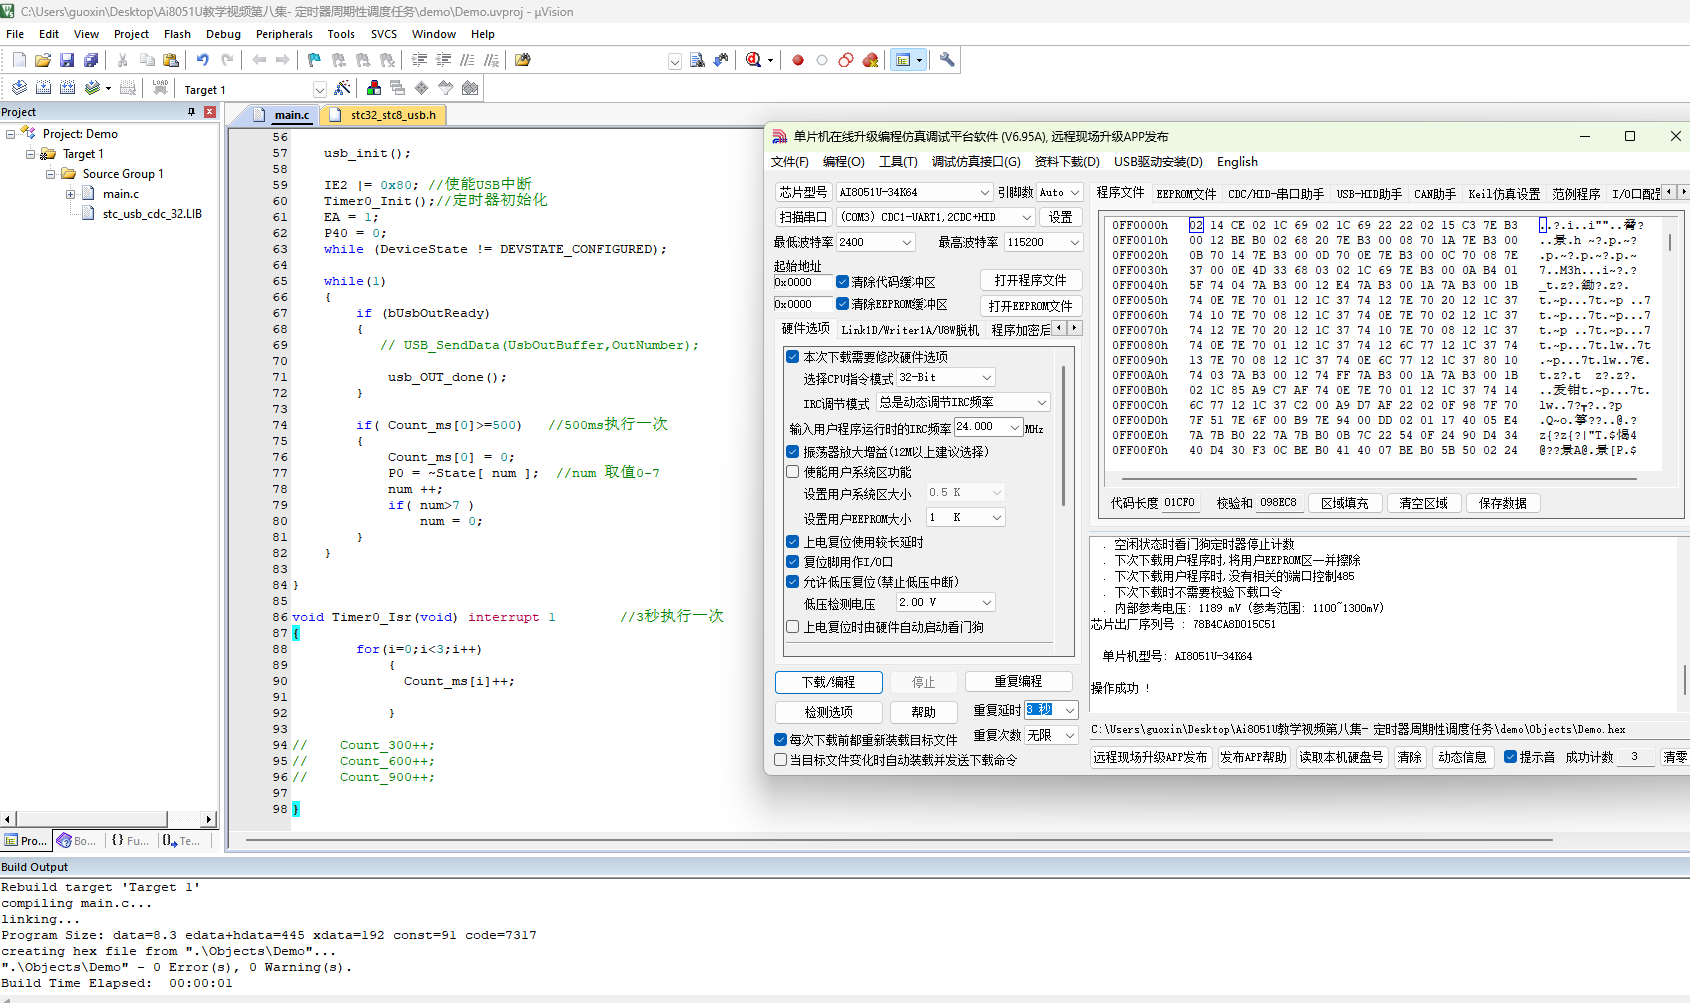Switch to the CAN助手 tab
This screenshot has width=1690, height=1003.
pyautogui.click(x=1434, y=194)
